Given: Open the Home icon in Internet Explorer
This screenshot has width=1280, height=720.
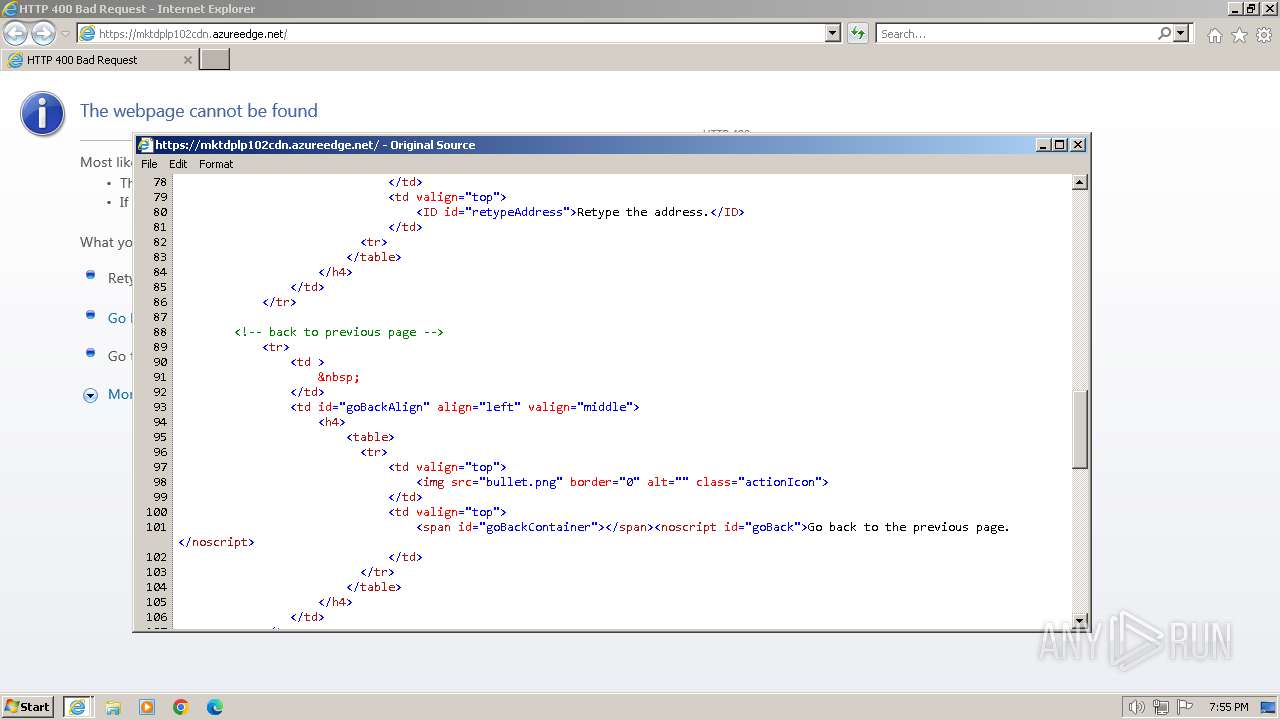Looking at the screenshot, I should 1214,35.
